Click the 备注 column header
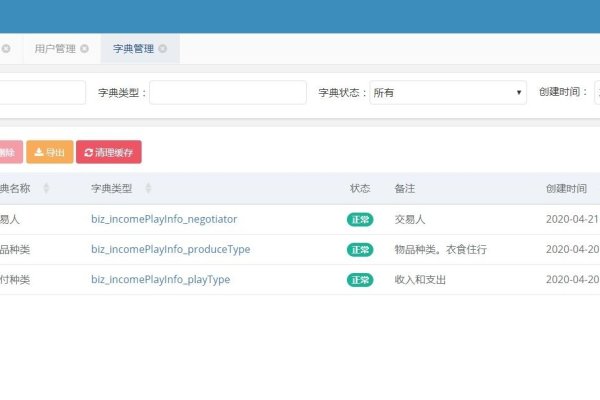 (x=404, y=188)
